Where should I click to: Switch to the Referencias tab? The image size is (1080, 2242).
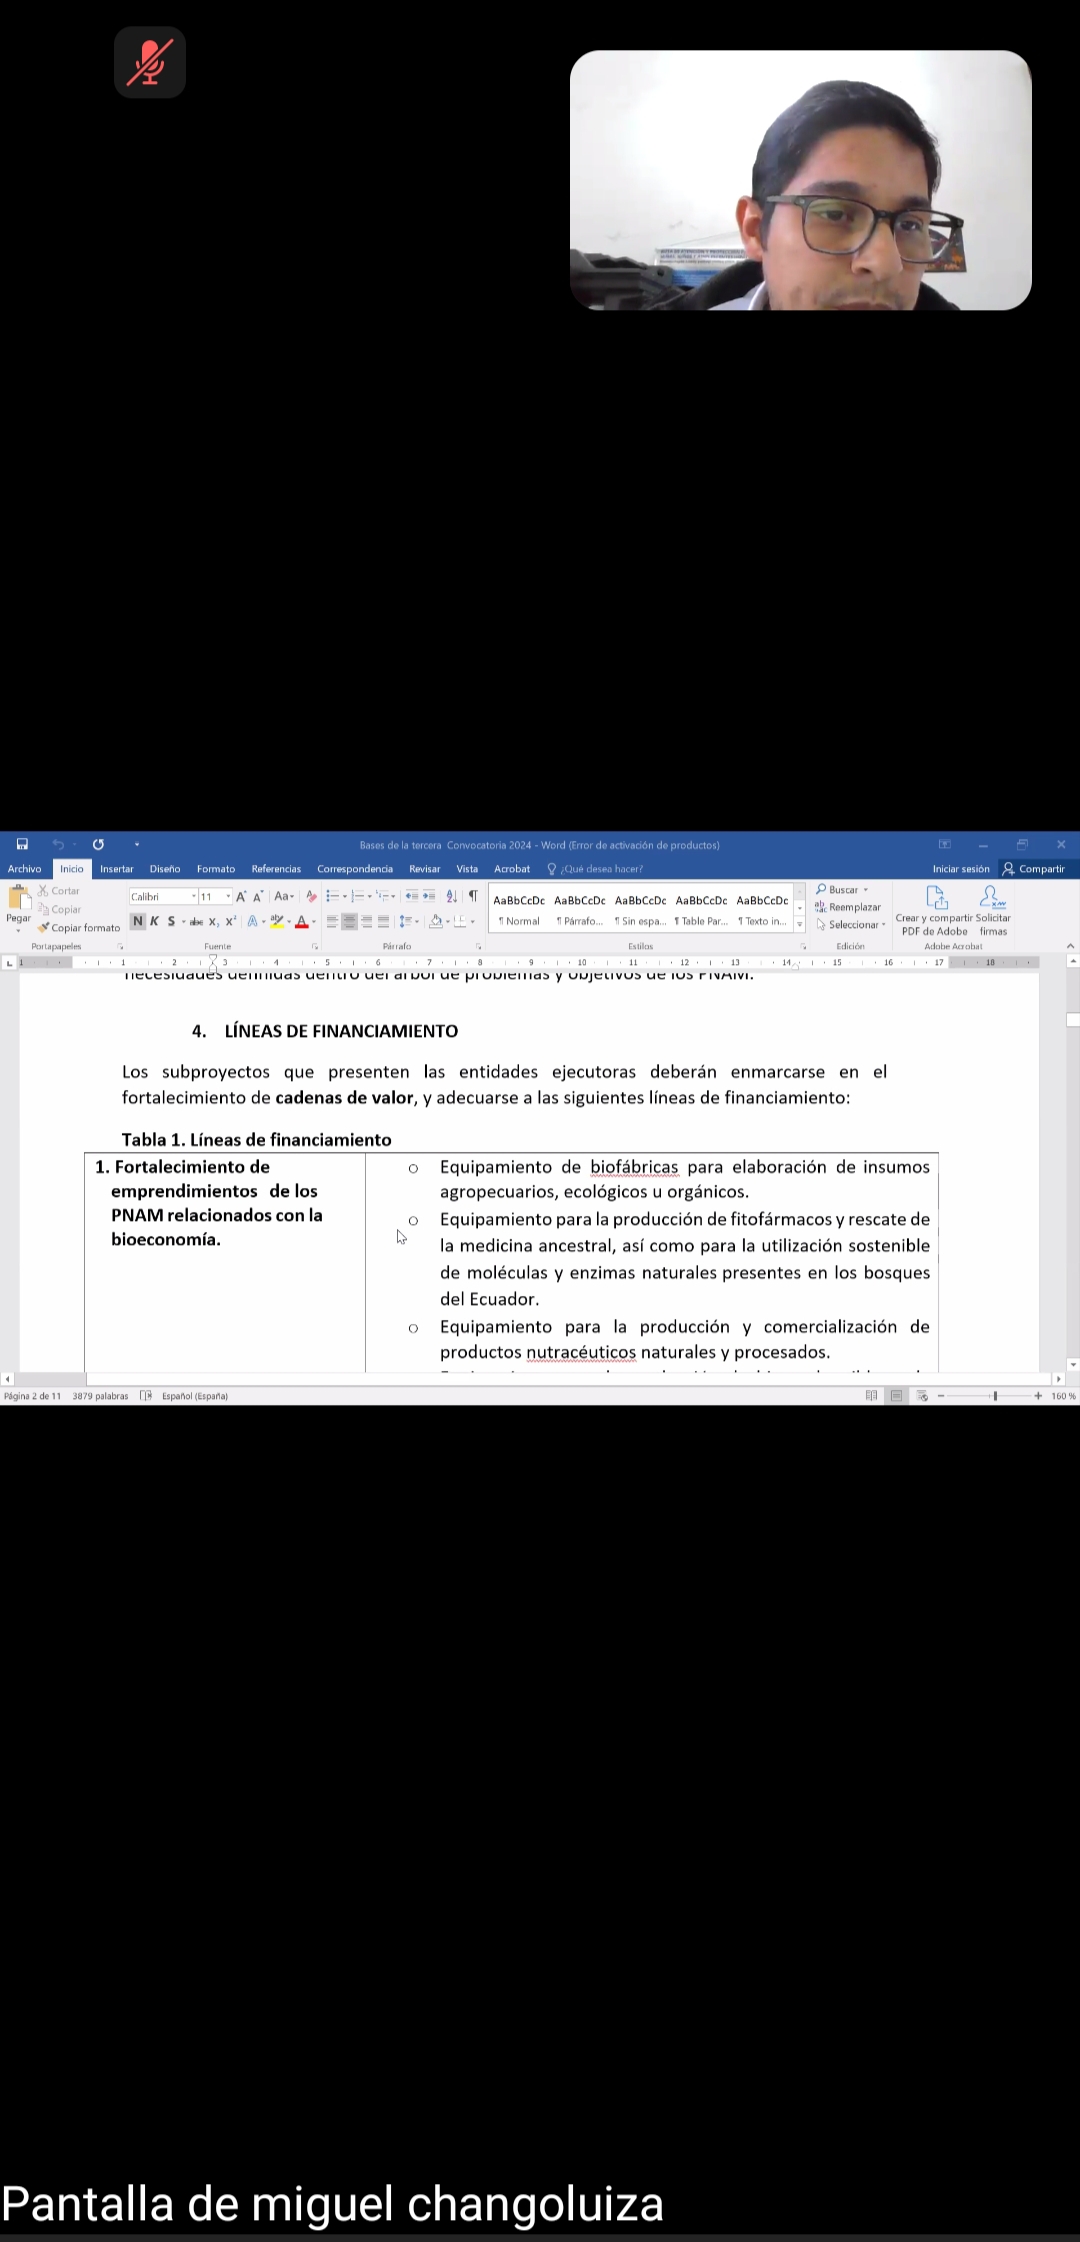pos(276,869)
